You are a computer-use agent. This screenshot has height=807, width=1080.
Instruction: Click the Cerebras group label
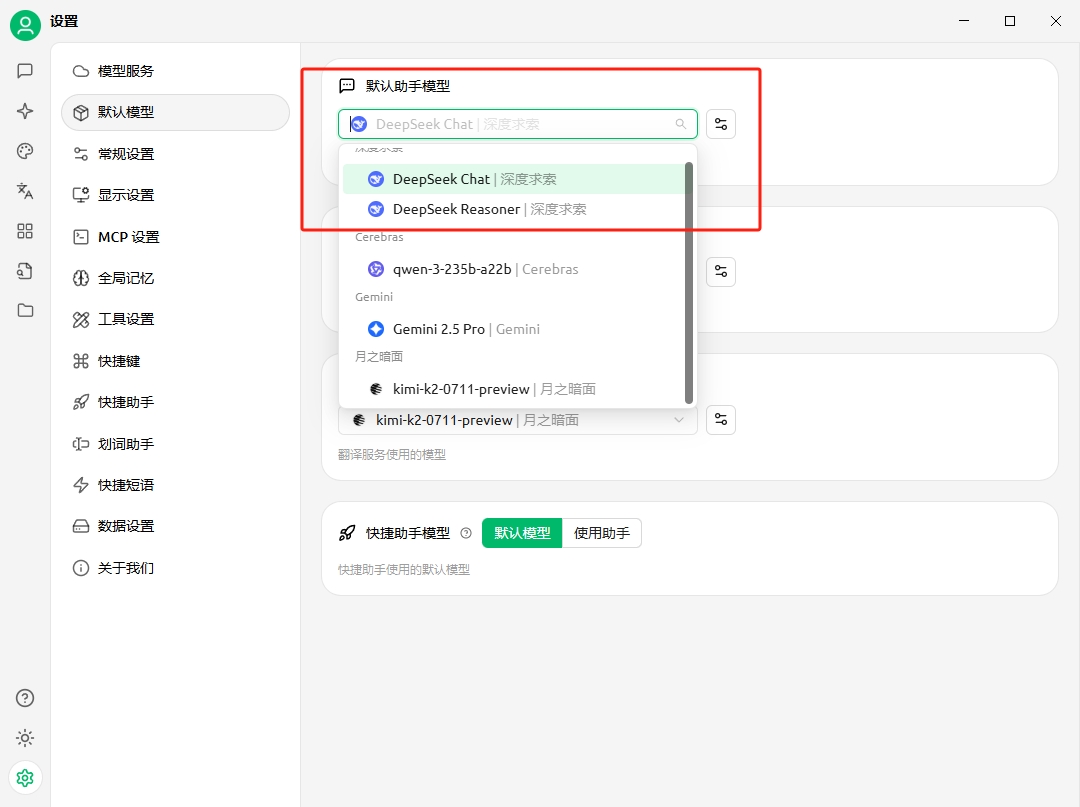tap(380, 237)
